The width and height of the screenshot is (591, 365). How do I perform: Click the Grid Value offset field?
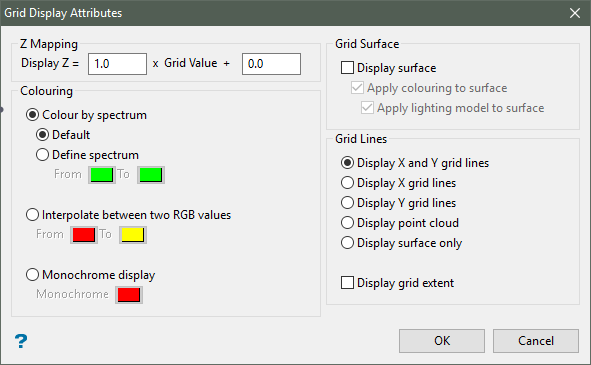(271, 64)
